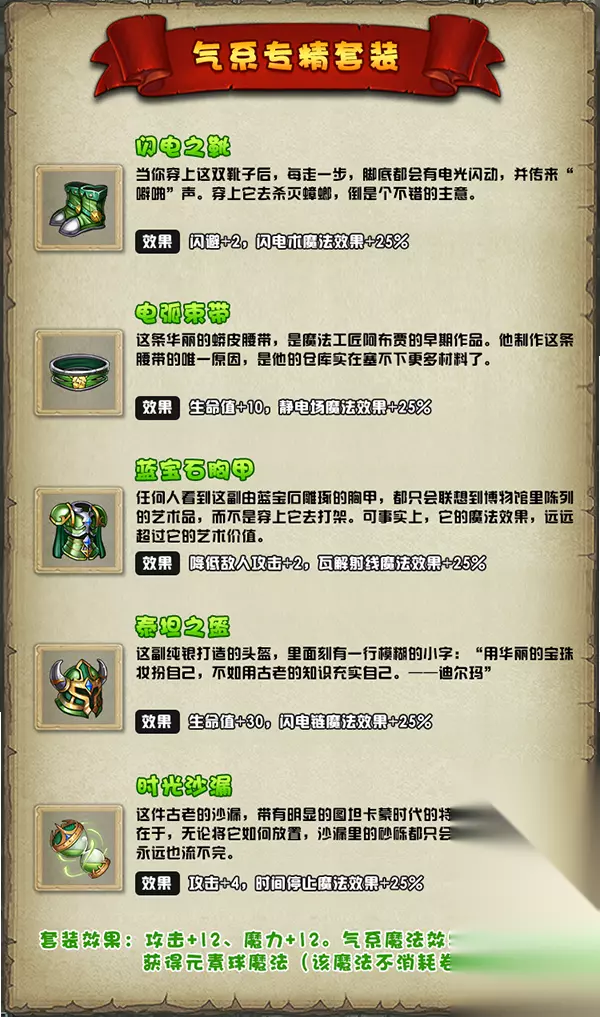600x1017 pixels.
Task: Select the 时光沙漏 item name
Action: click(x=184, y=786)
